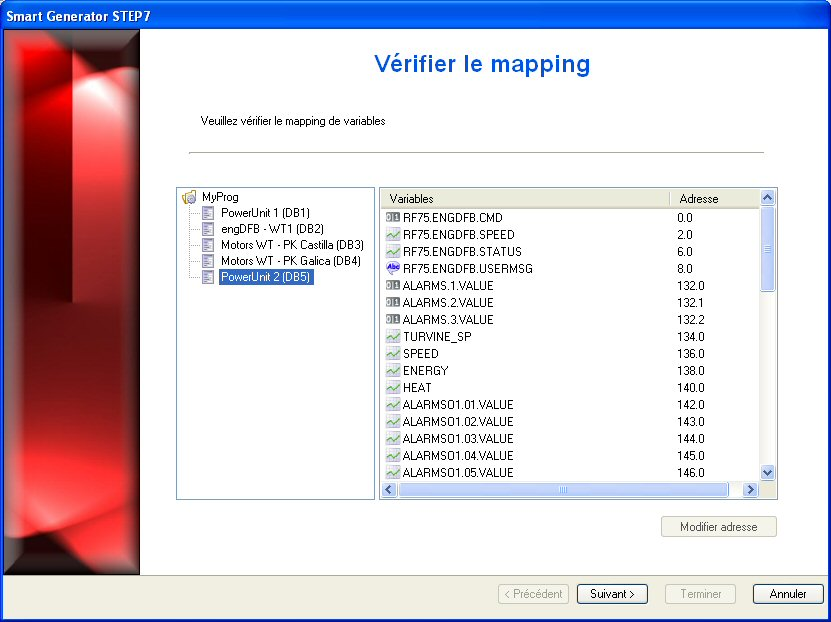Click the chart icon of TURVINE_SP
This screenshot has height=622, width=831.
pos(393,336)
